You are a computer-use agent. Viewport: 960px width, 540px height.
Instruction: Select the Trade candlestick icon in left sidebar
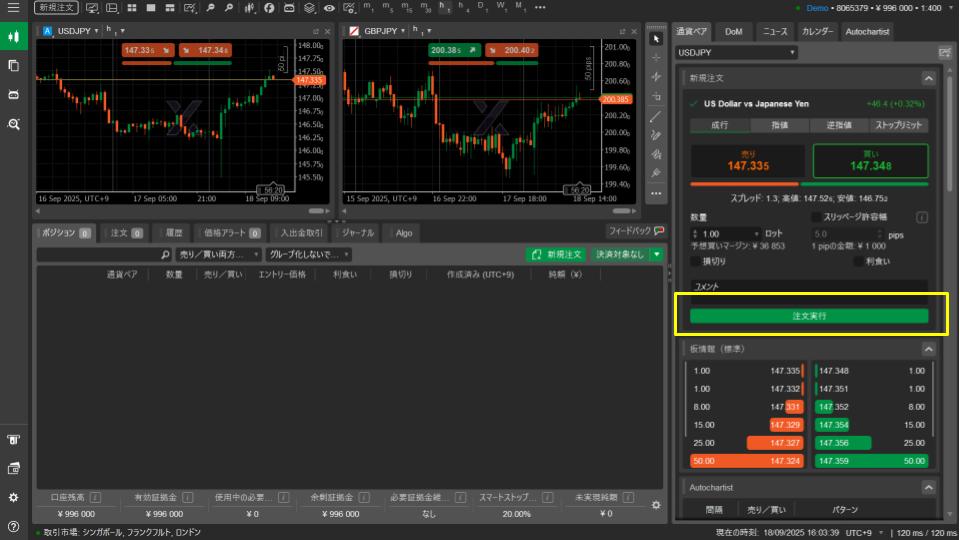click(x=13, y=36)
